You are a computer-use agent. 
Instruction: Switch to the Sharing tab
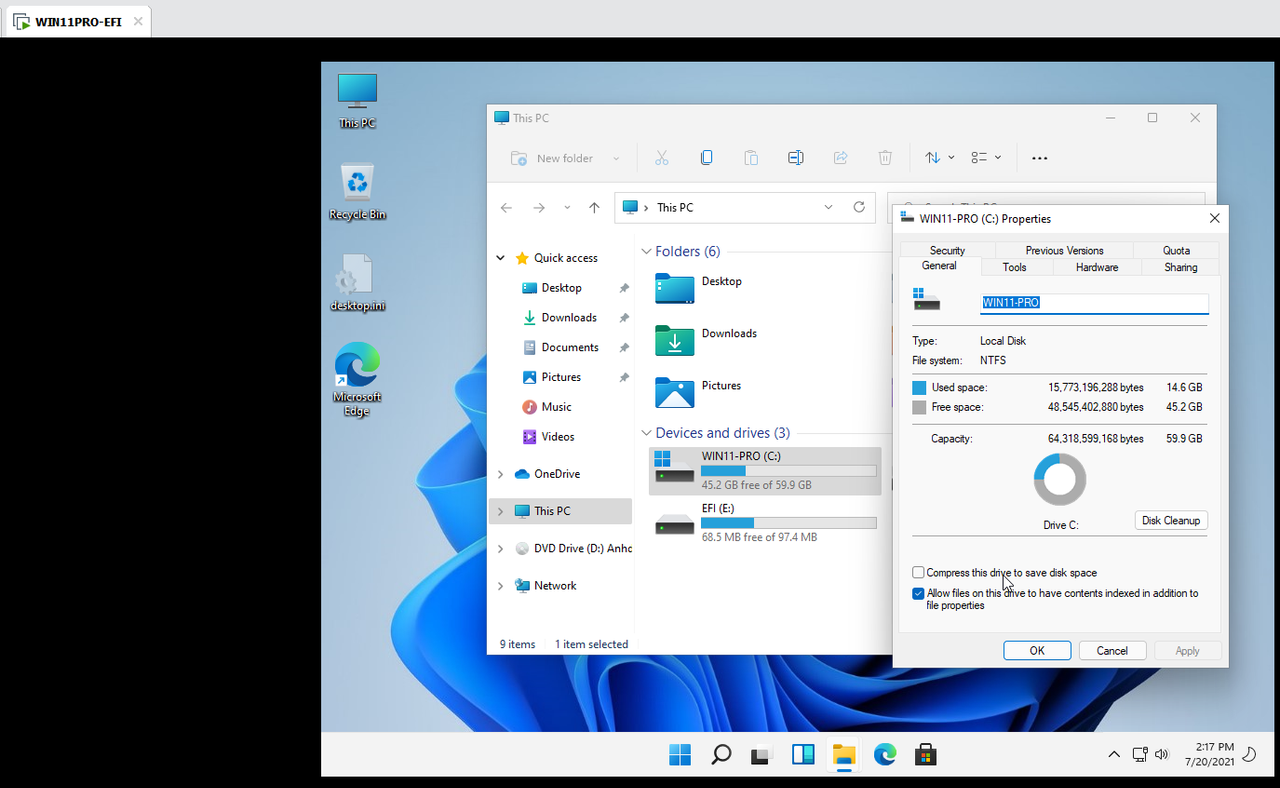(1181, 268)
